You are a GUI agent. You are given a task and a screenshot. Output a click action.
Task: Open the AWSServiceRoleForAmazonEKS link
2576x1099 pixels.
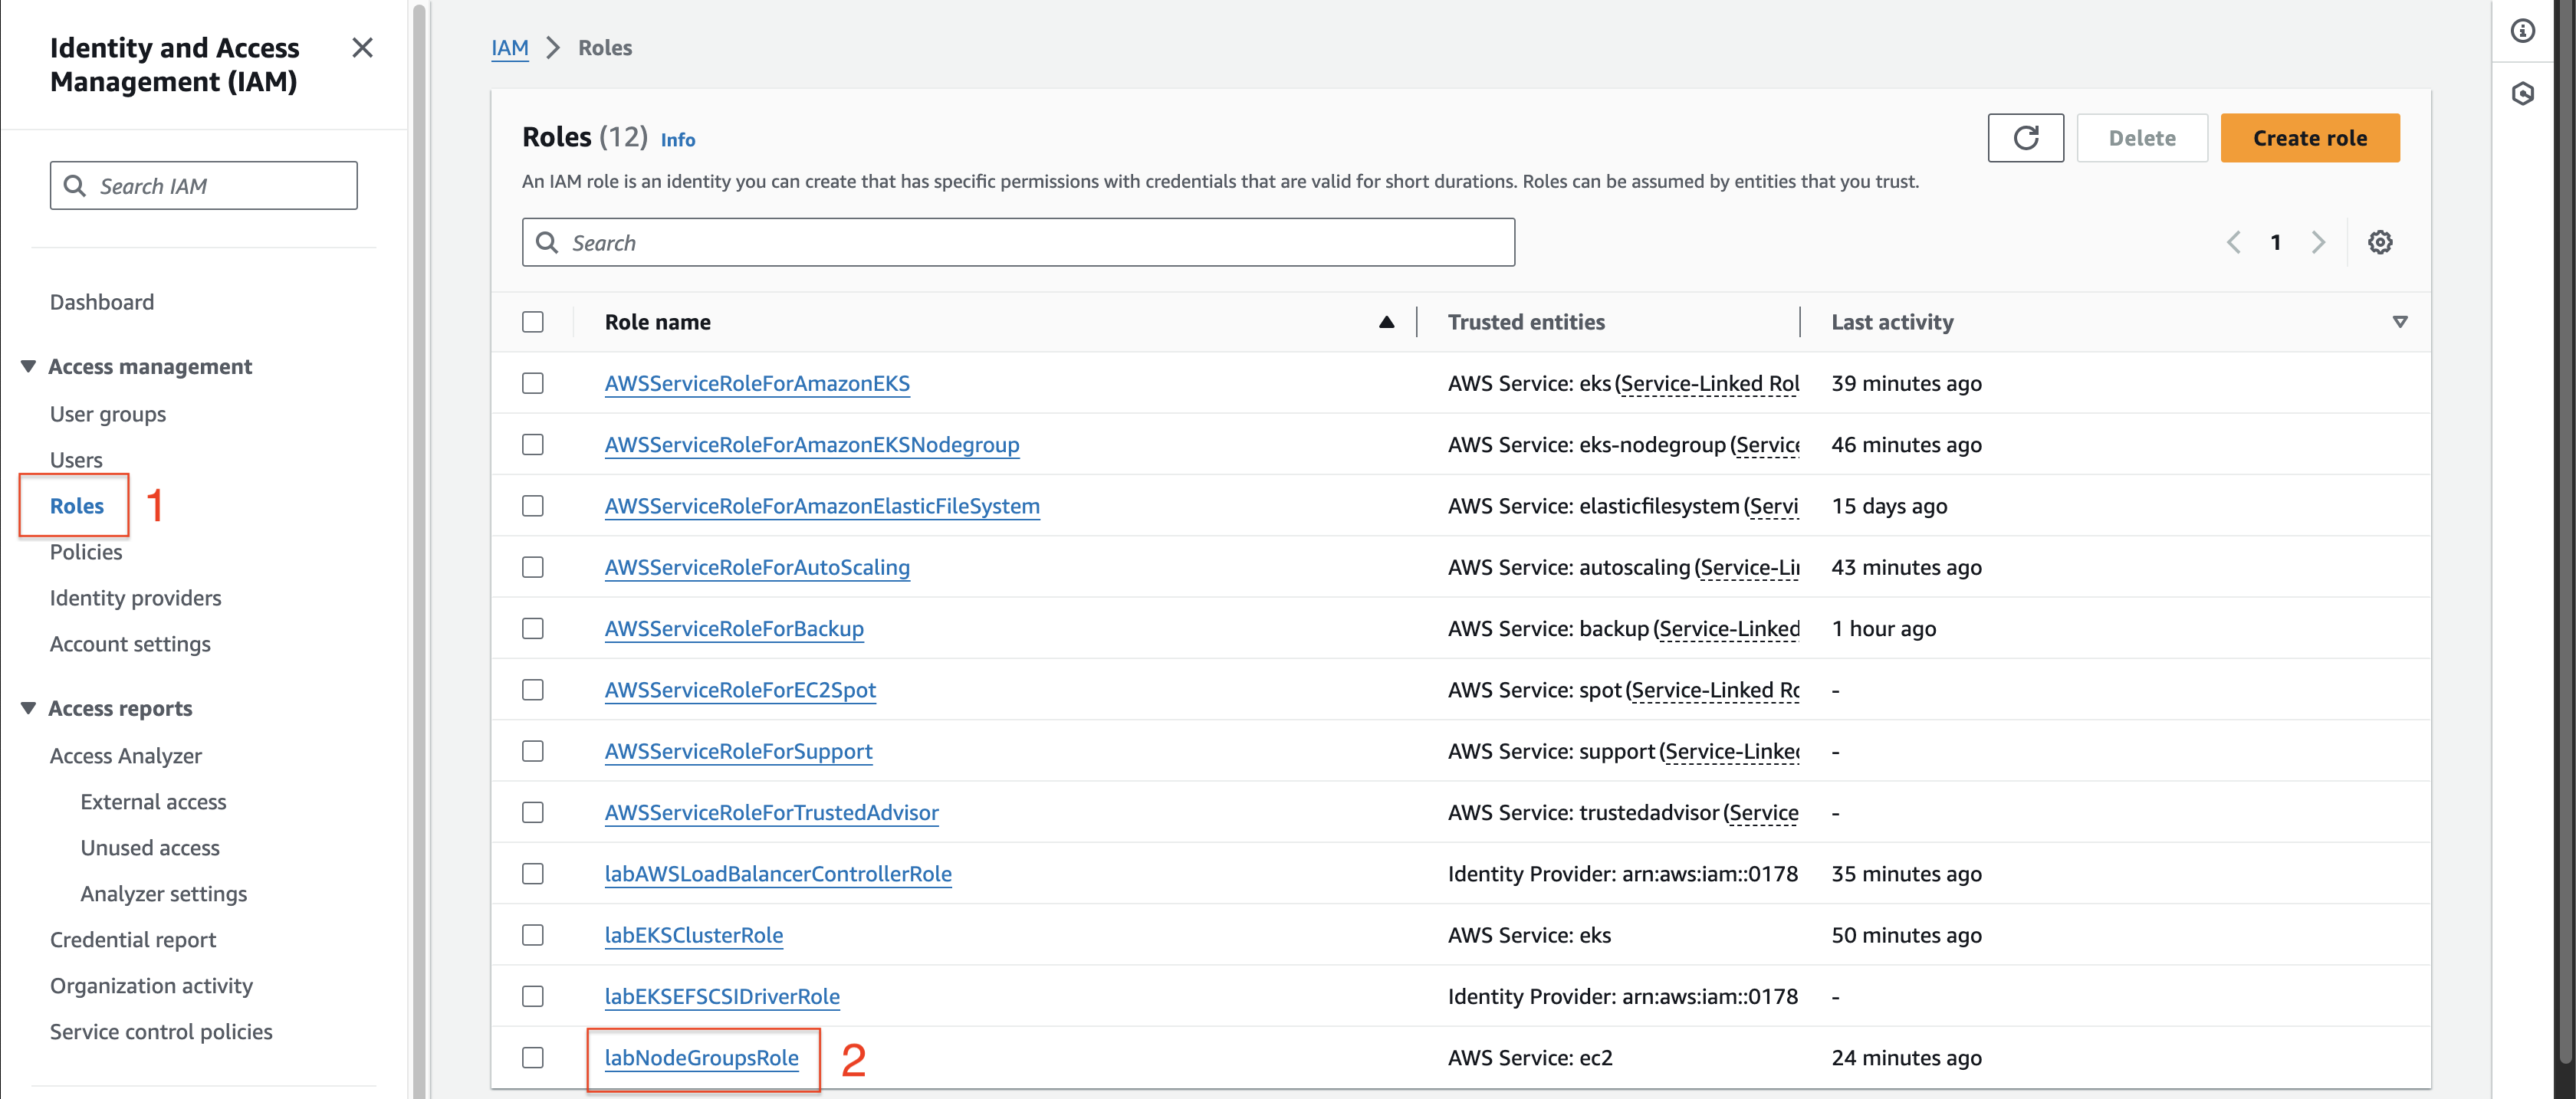757,383
